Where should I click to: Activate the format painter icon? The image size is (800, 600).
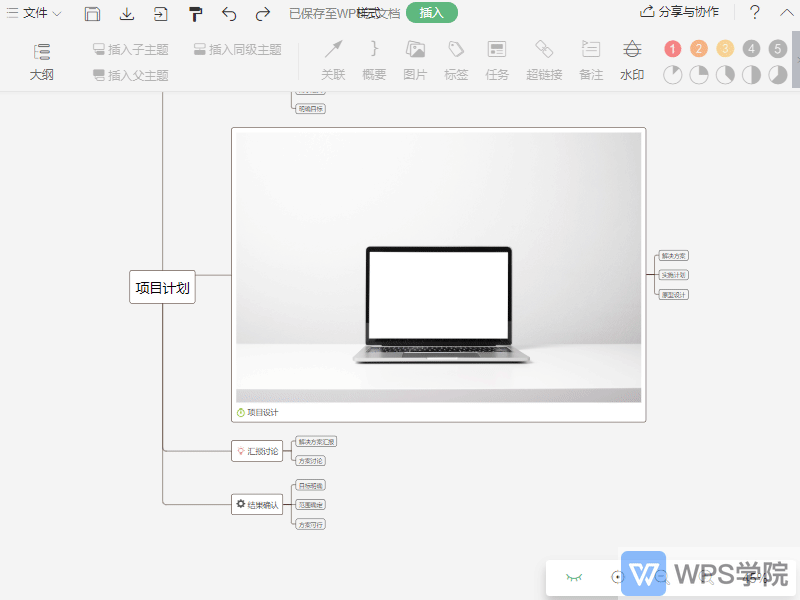click(x=195, y=14)
